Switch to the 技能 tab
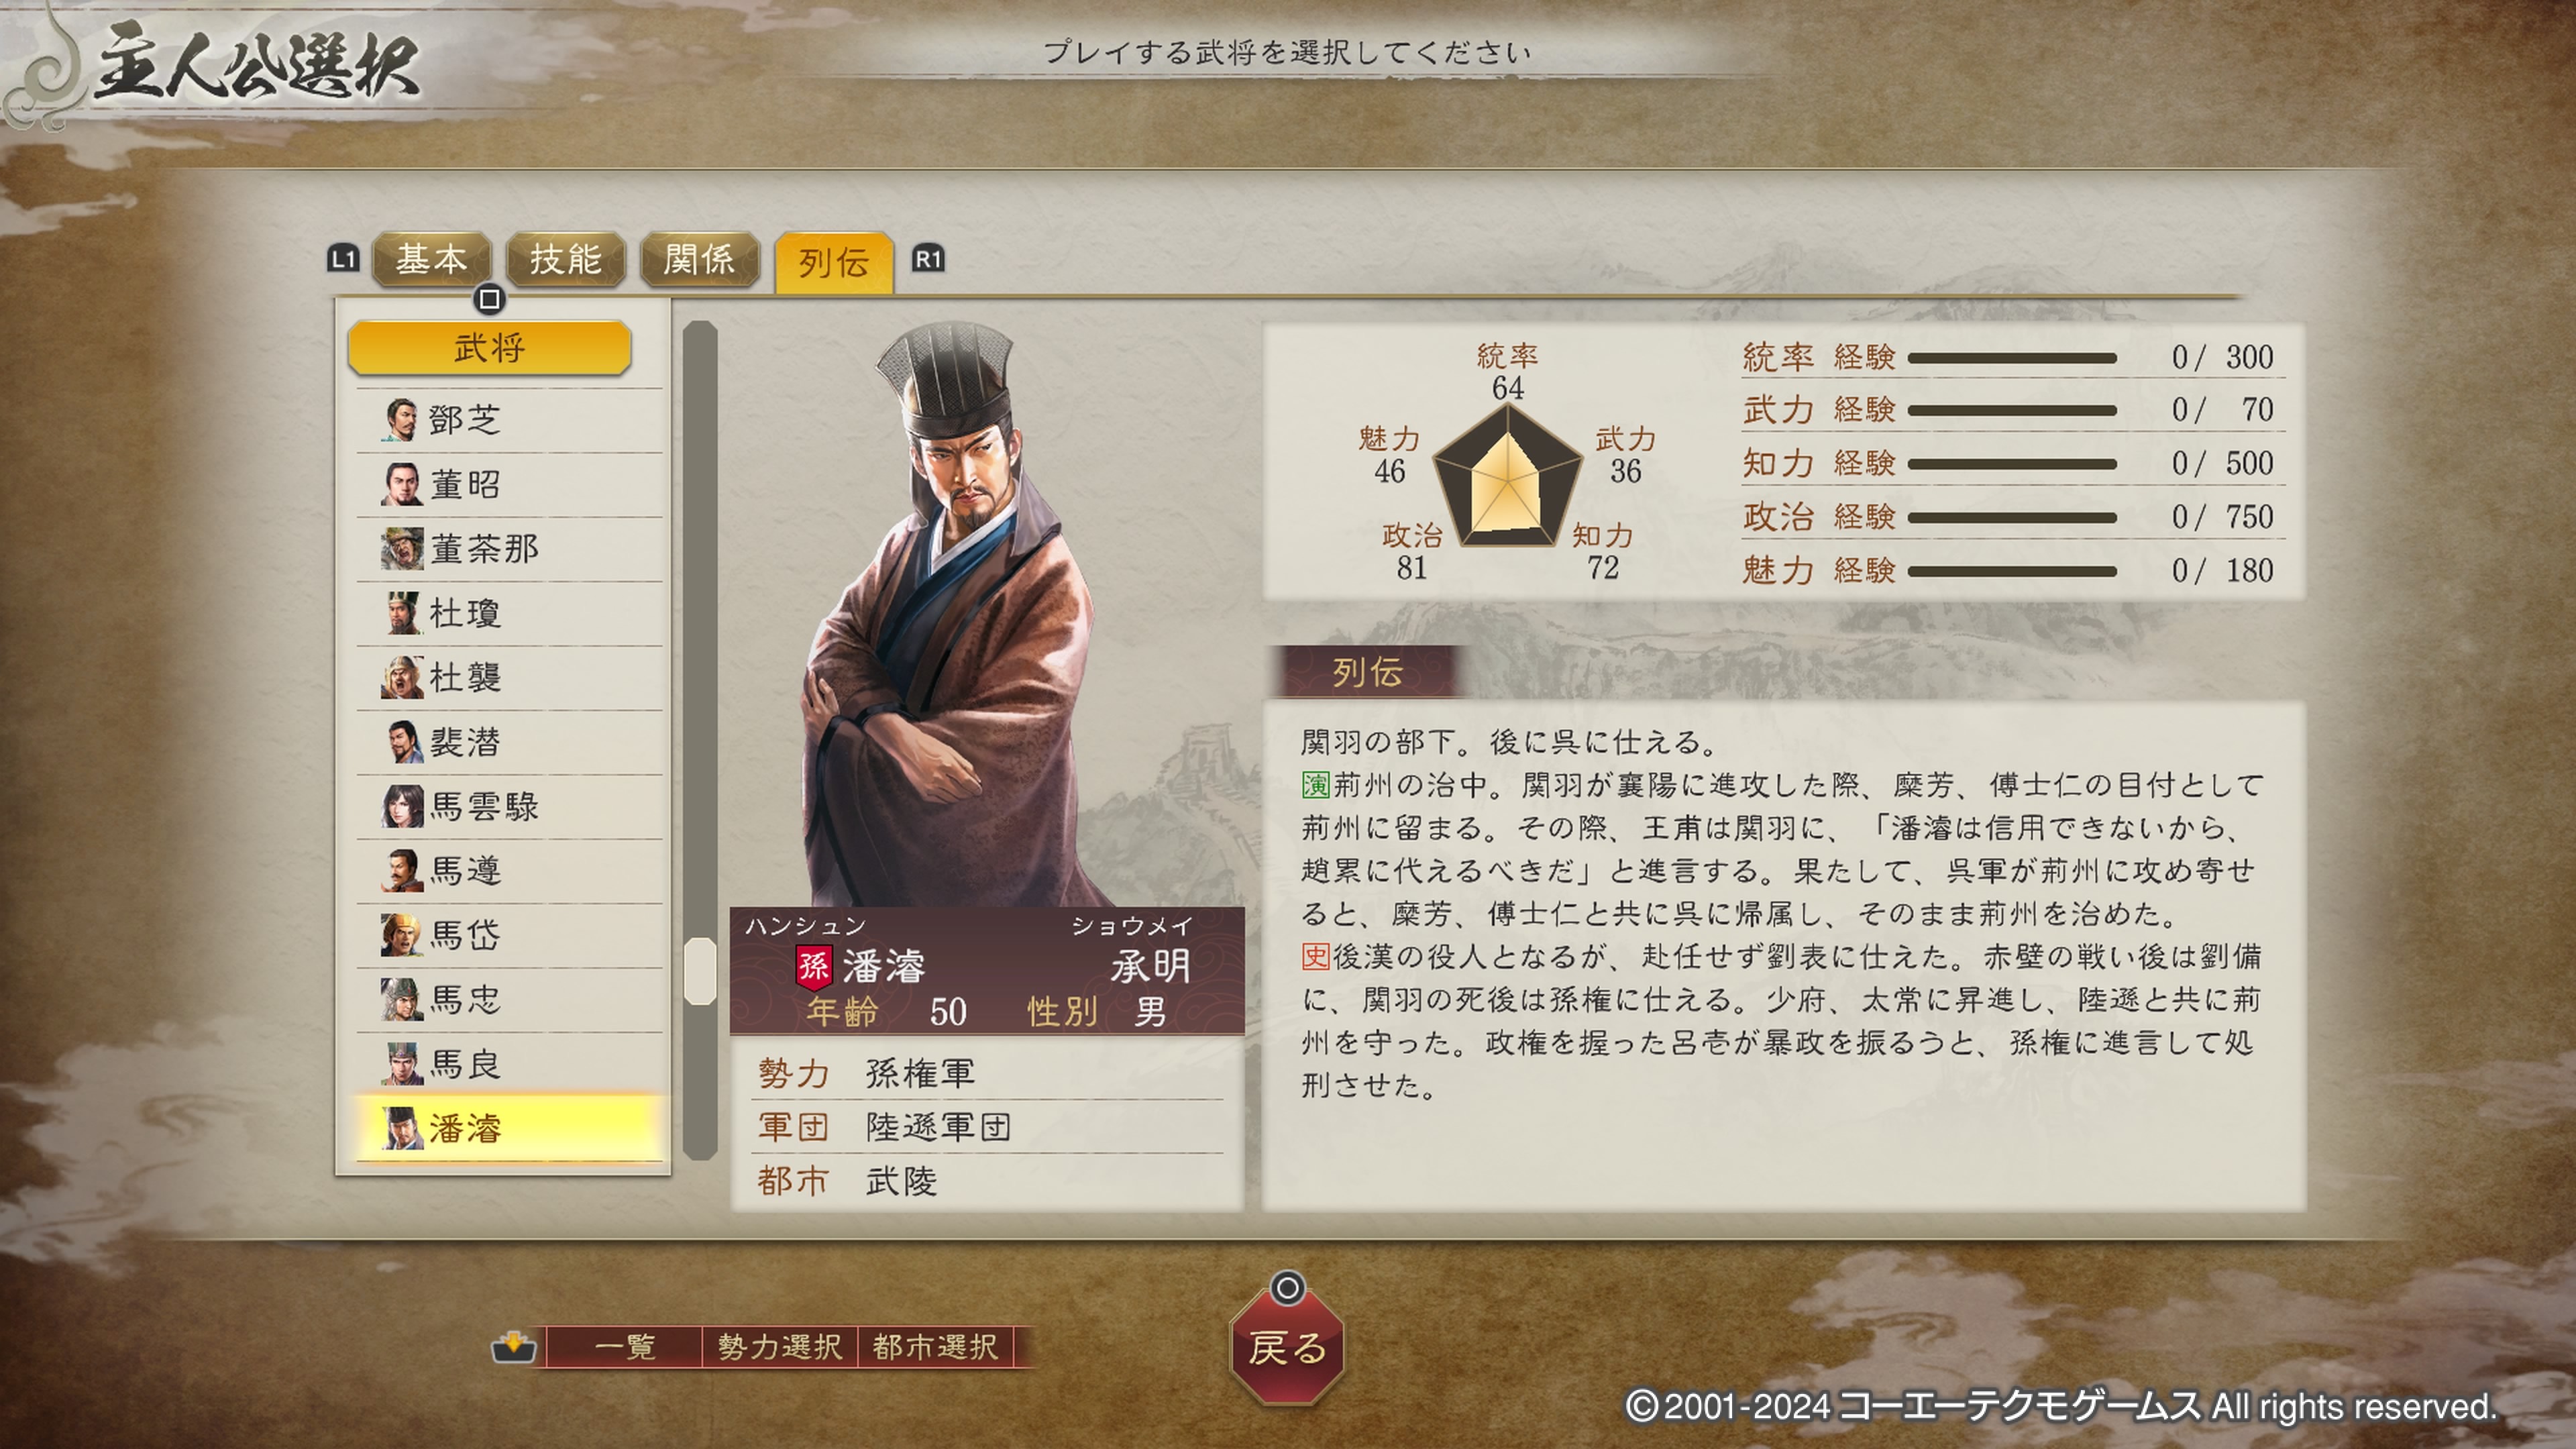 click(x=565, y=260)
